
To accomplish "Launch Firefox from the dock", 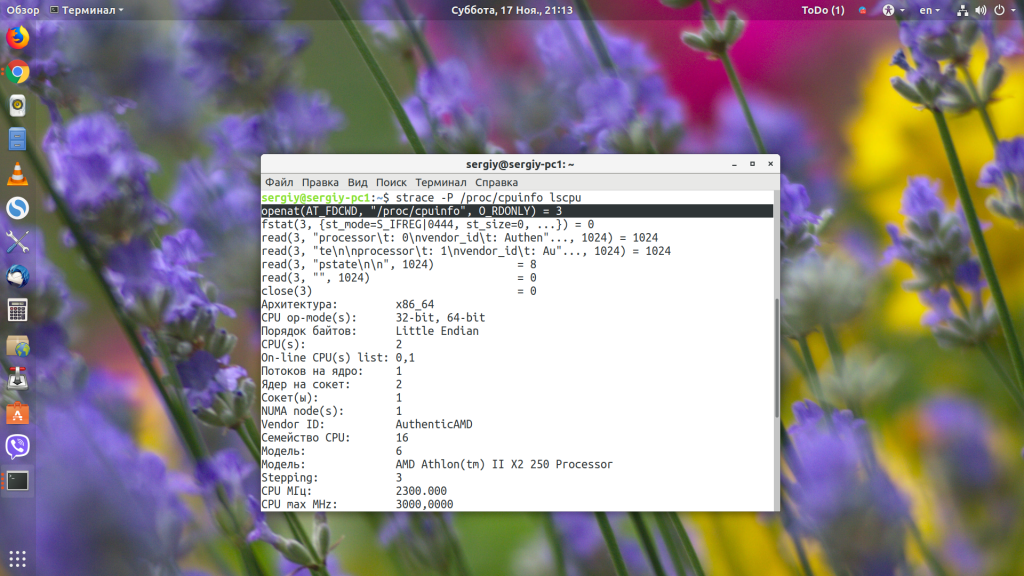I will [x=18, y=37].
